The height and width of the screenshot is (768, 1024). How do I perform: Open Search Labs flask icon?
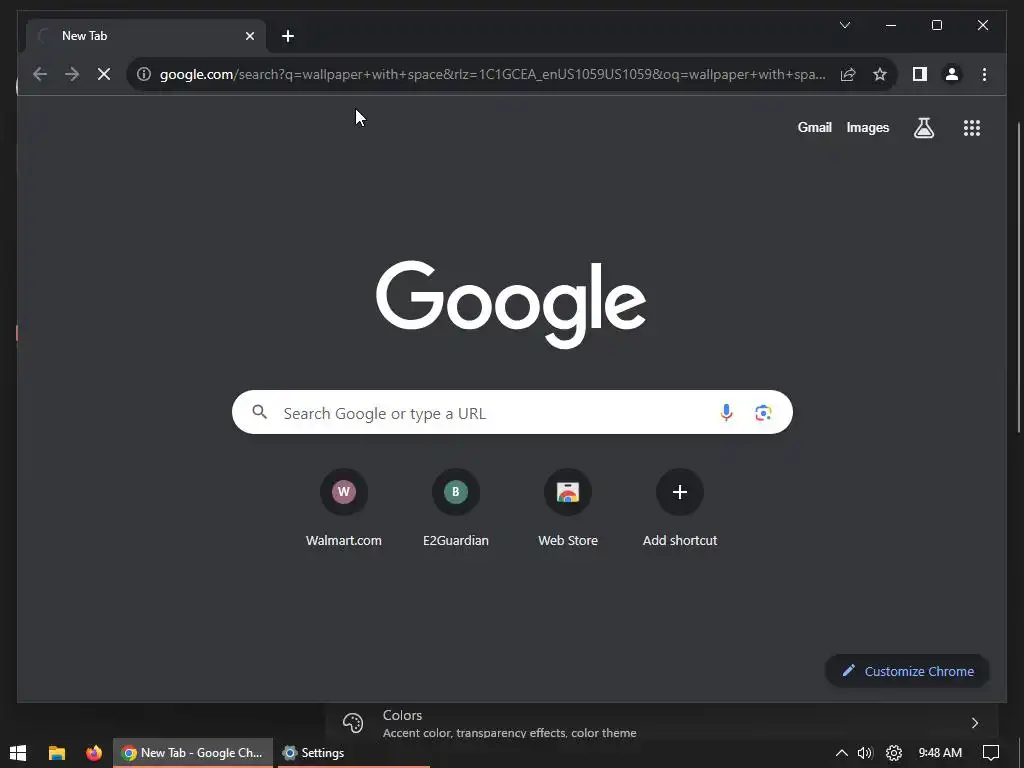tap(923, 128)
